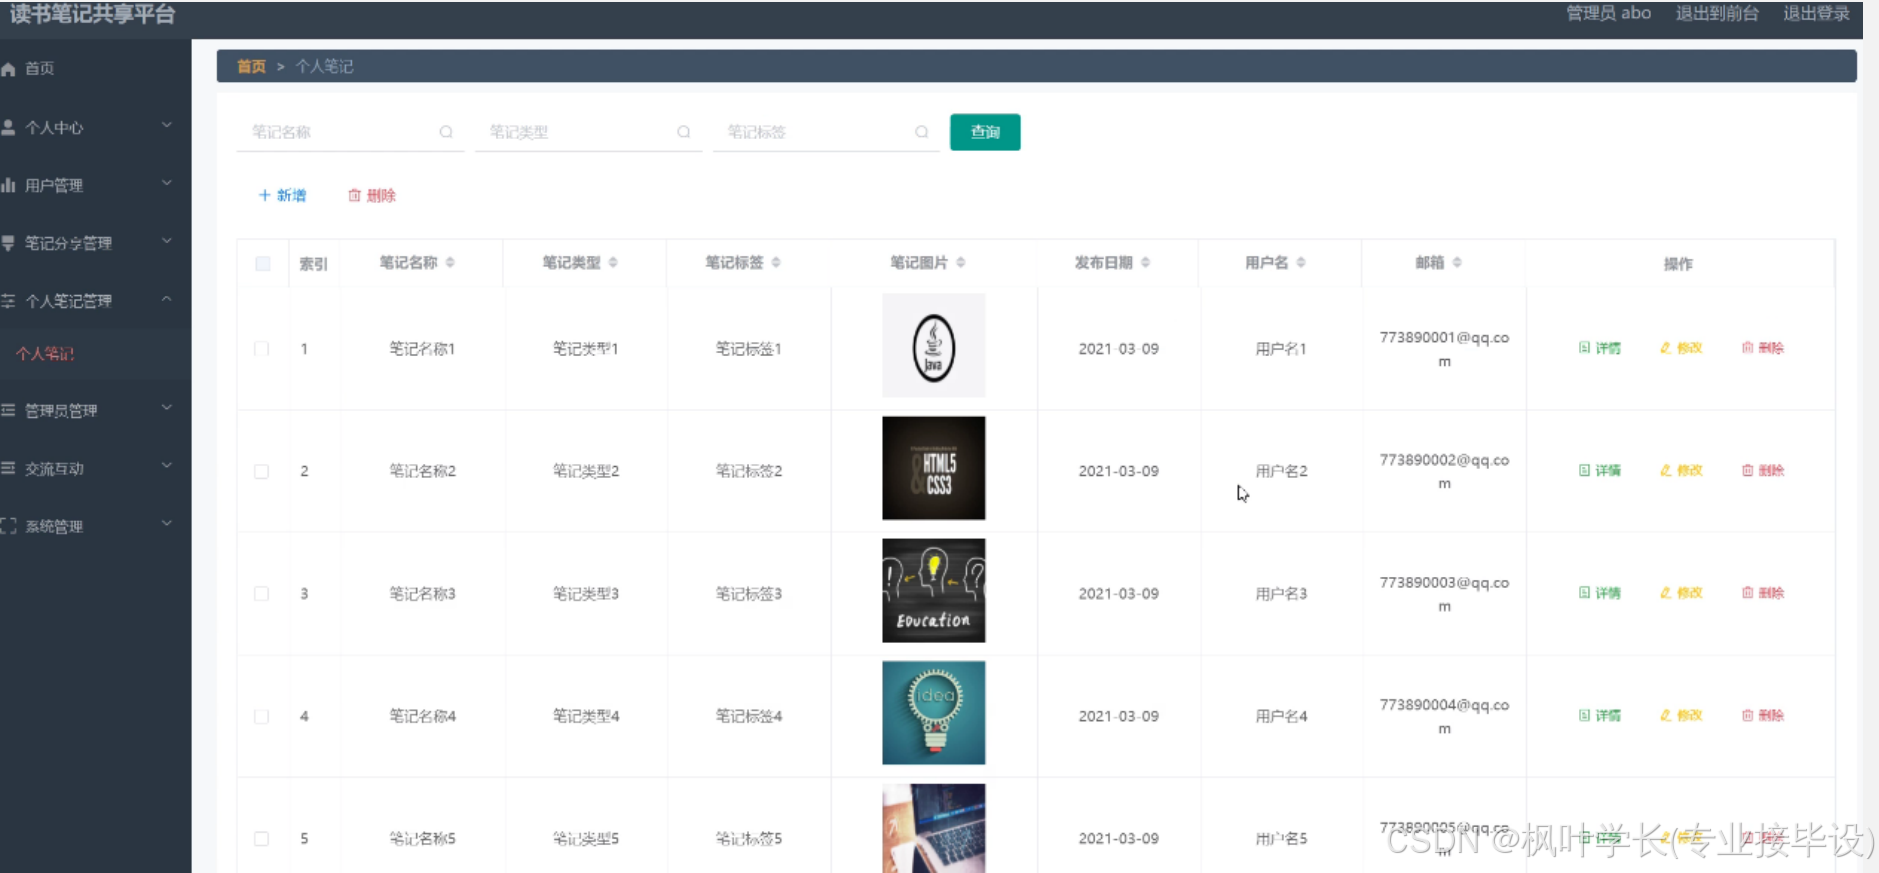The height and width of the screenshot is (873, 1879).
Task: Click the icon beside 管理员管理
Action: 9,410
